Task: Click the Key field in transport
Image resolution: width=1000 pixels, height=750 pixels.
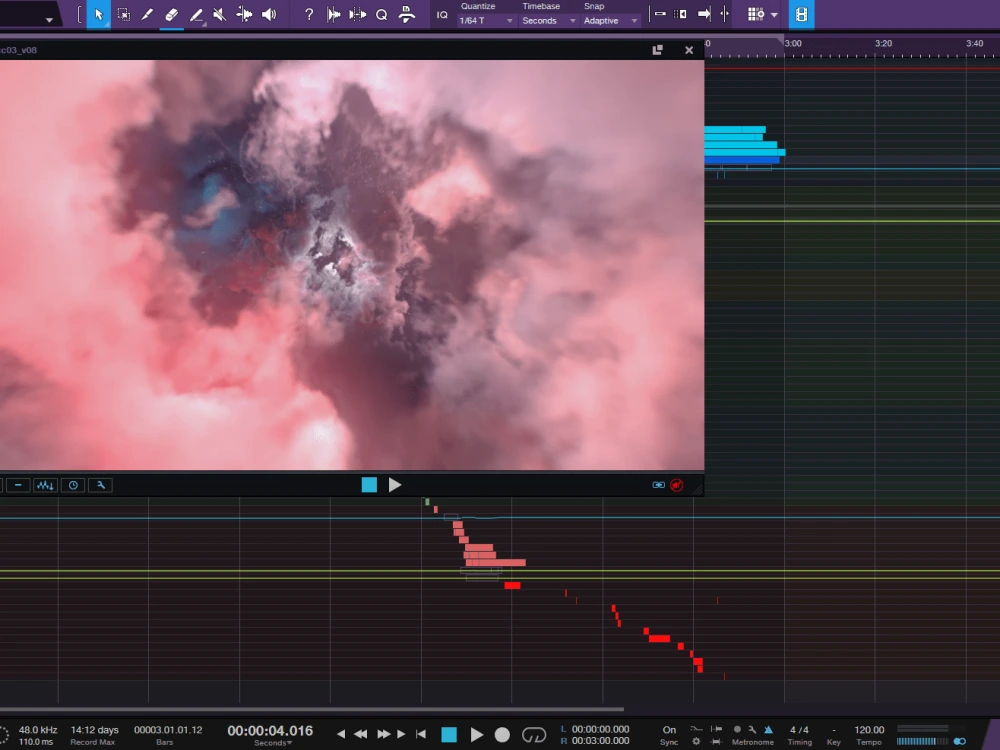Action: tap(834, 735)
